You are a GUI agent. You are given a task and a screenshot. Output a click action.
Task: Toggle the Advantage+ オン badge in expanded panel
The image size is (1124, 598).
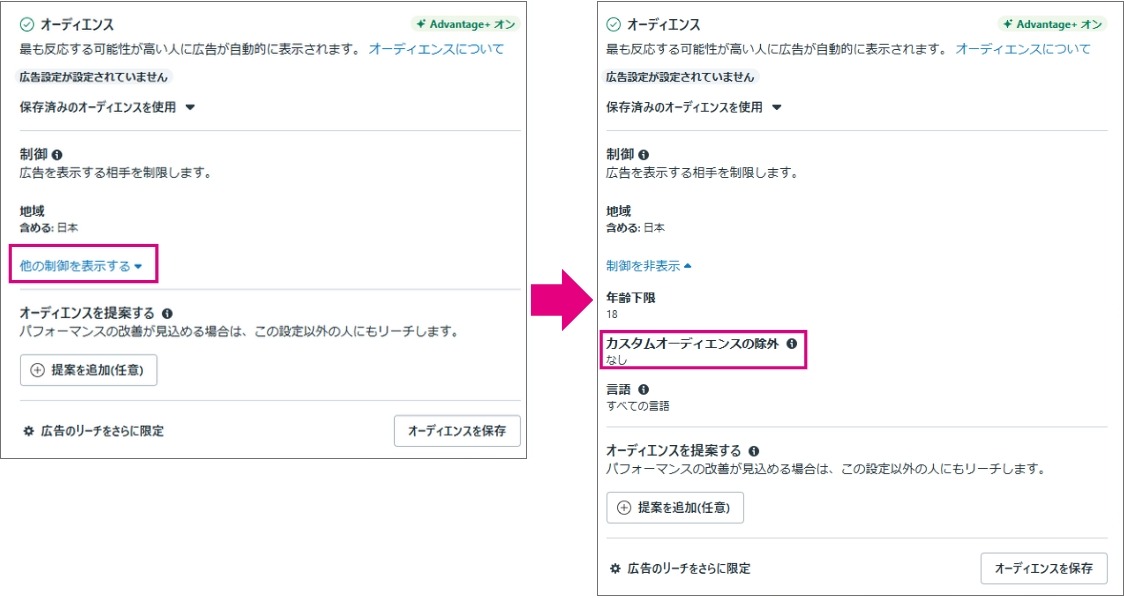point(1051,24)
